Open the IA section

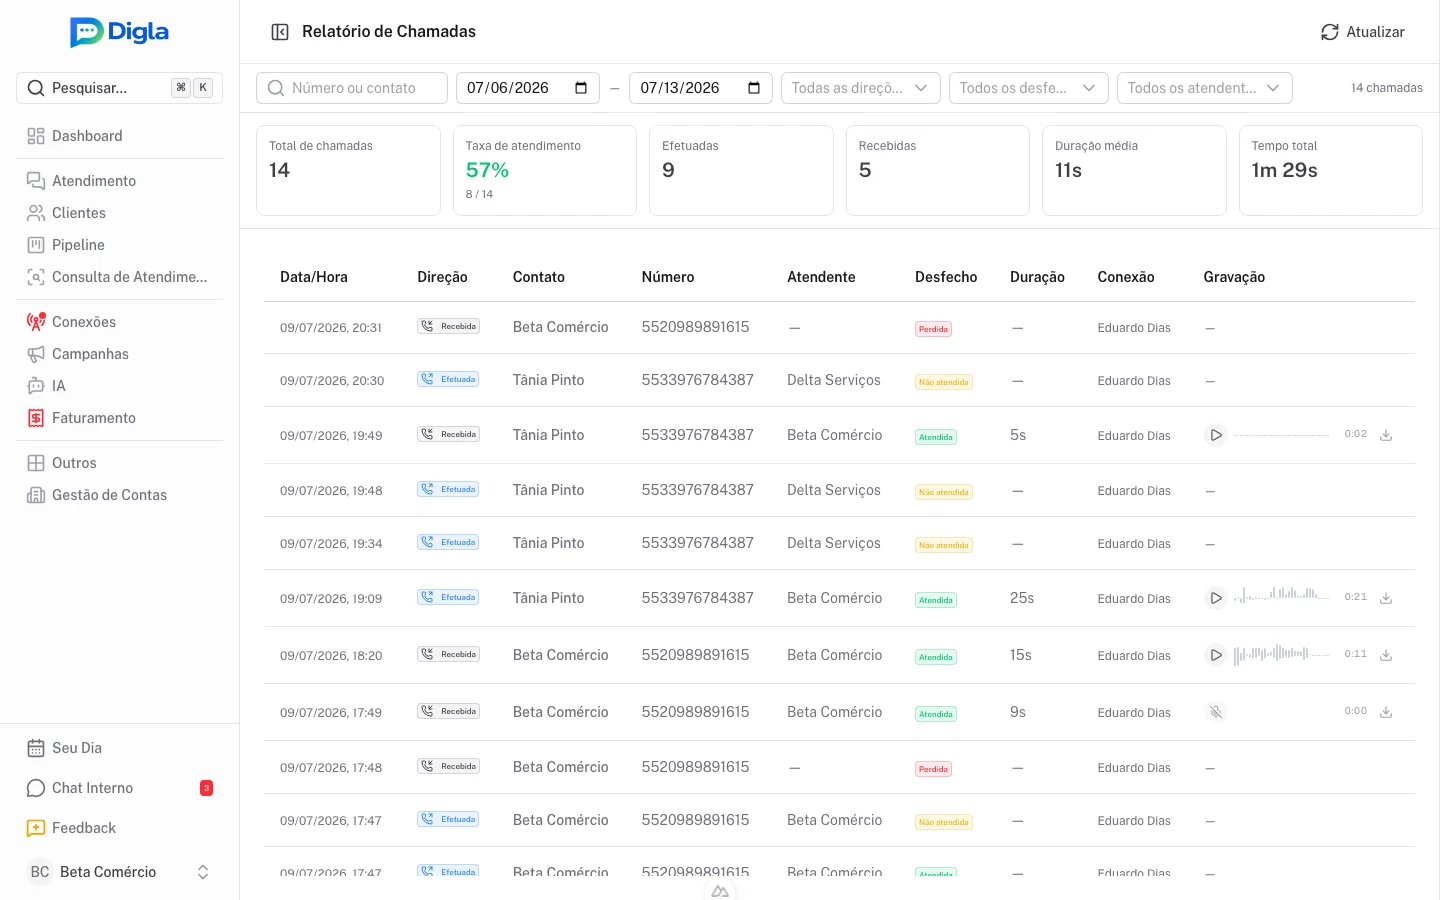click(119, 386)
